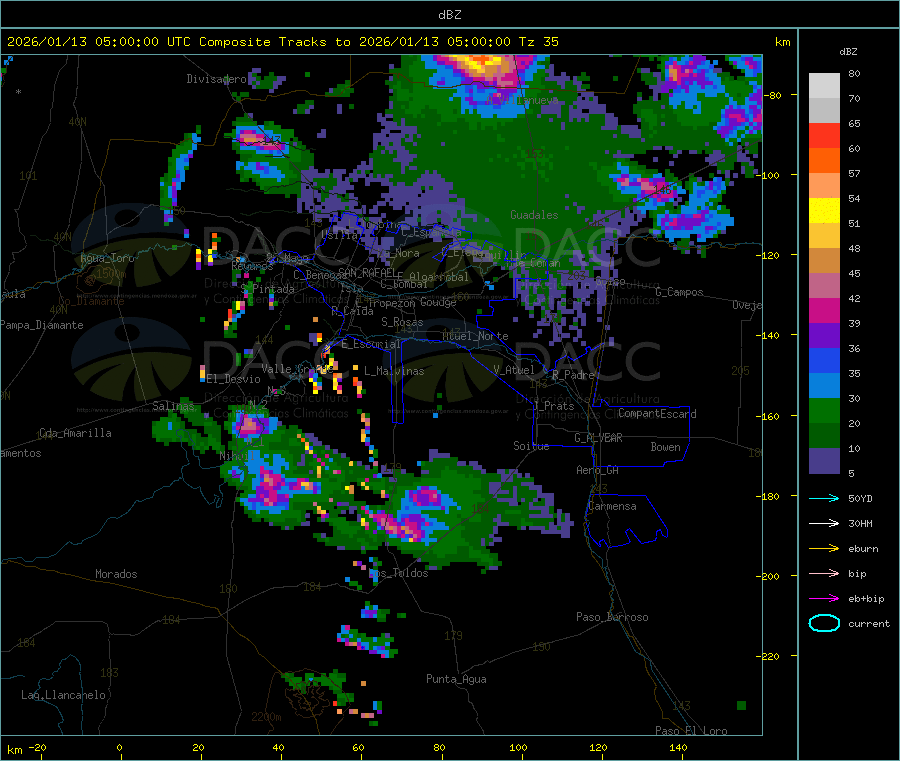Pick the slate purple 10 dBZ swatch
The height and width of the screenshot is (761, 900).
click(824, 461)
